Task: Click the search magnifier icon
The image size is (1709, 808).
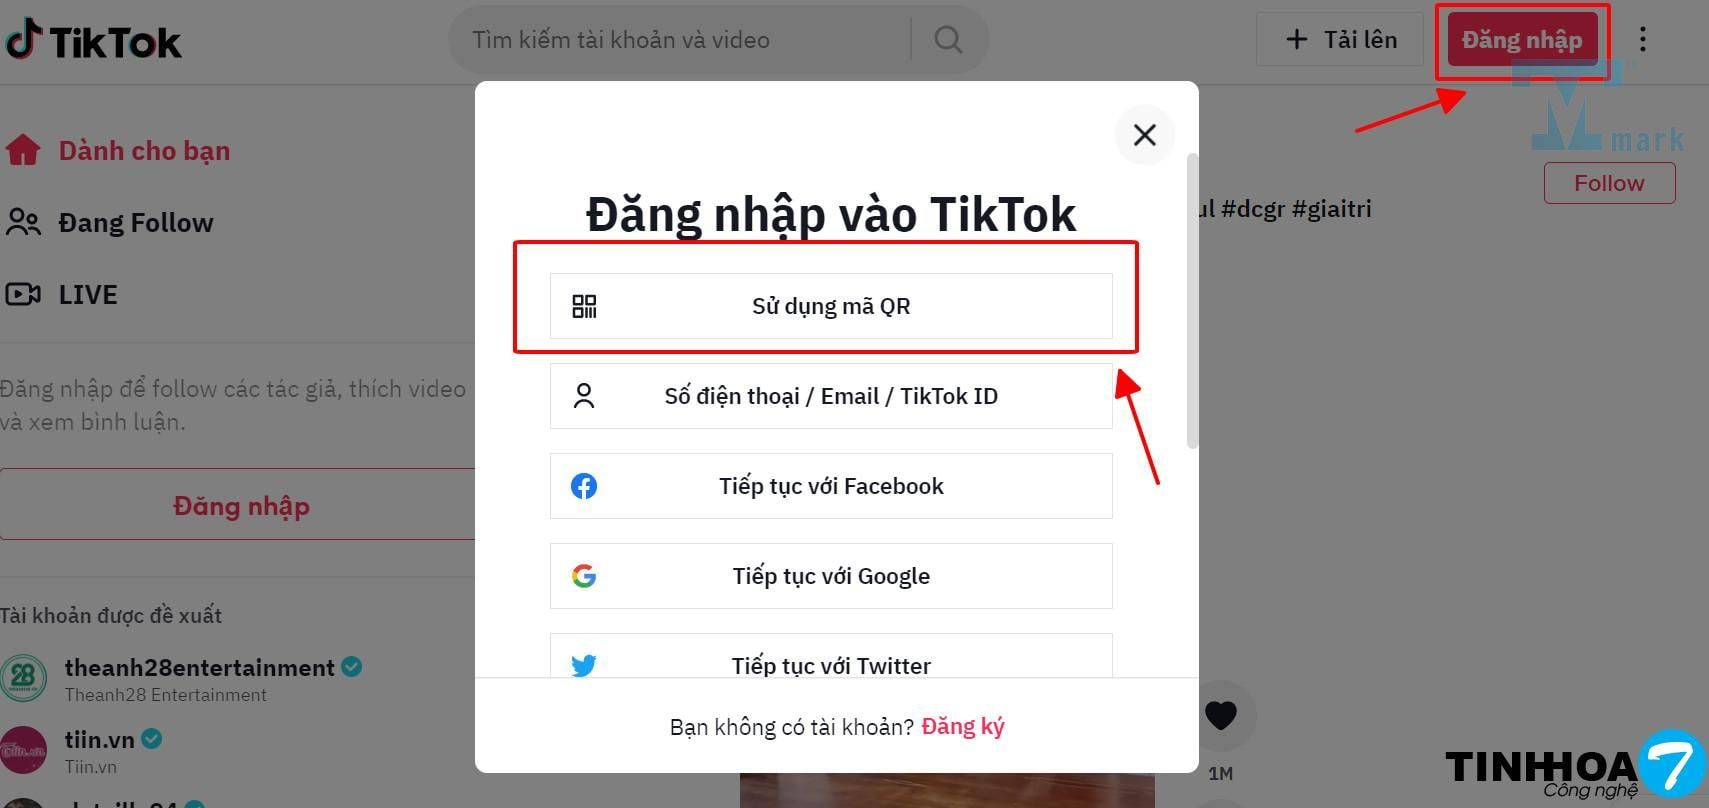Action: [948, 39]
